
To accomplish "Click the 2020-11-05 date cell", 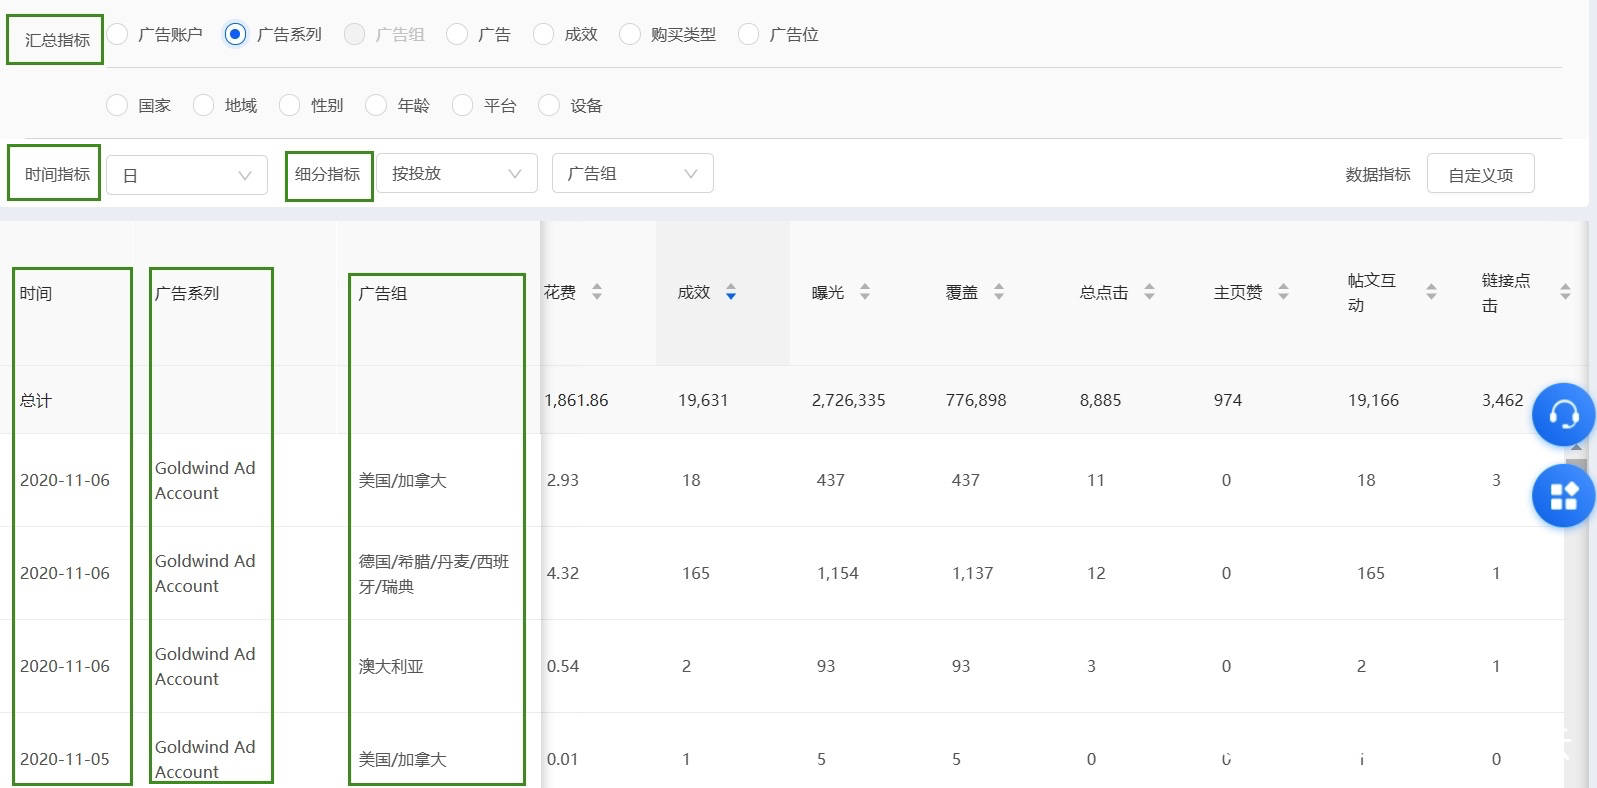I will [x=65, y=759].
